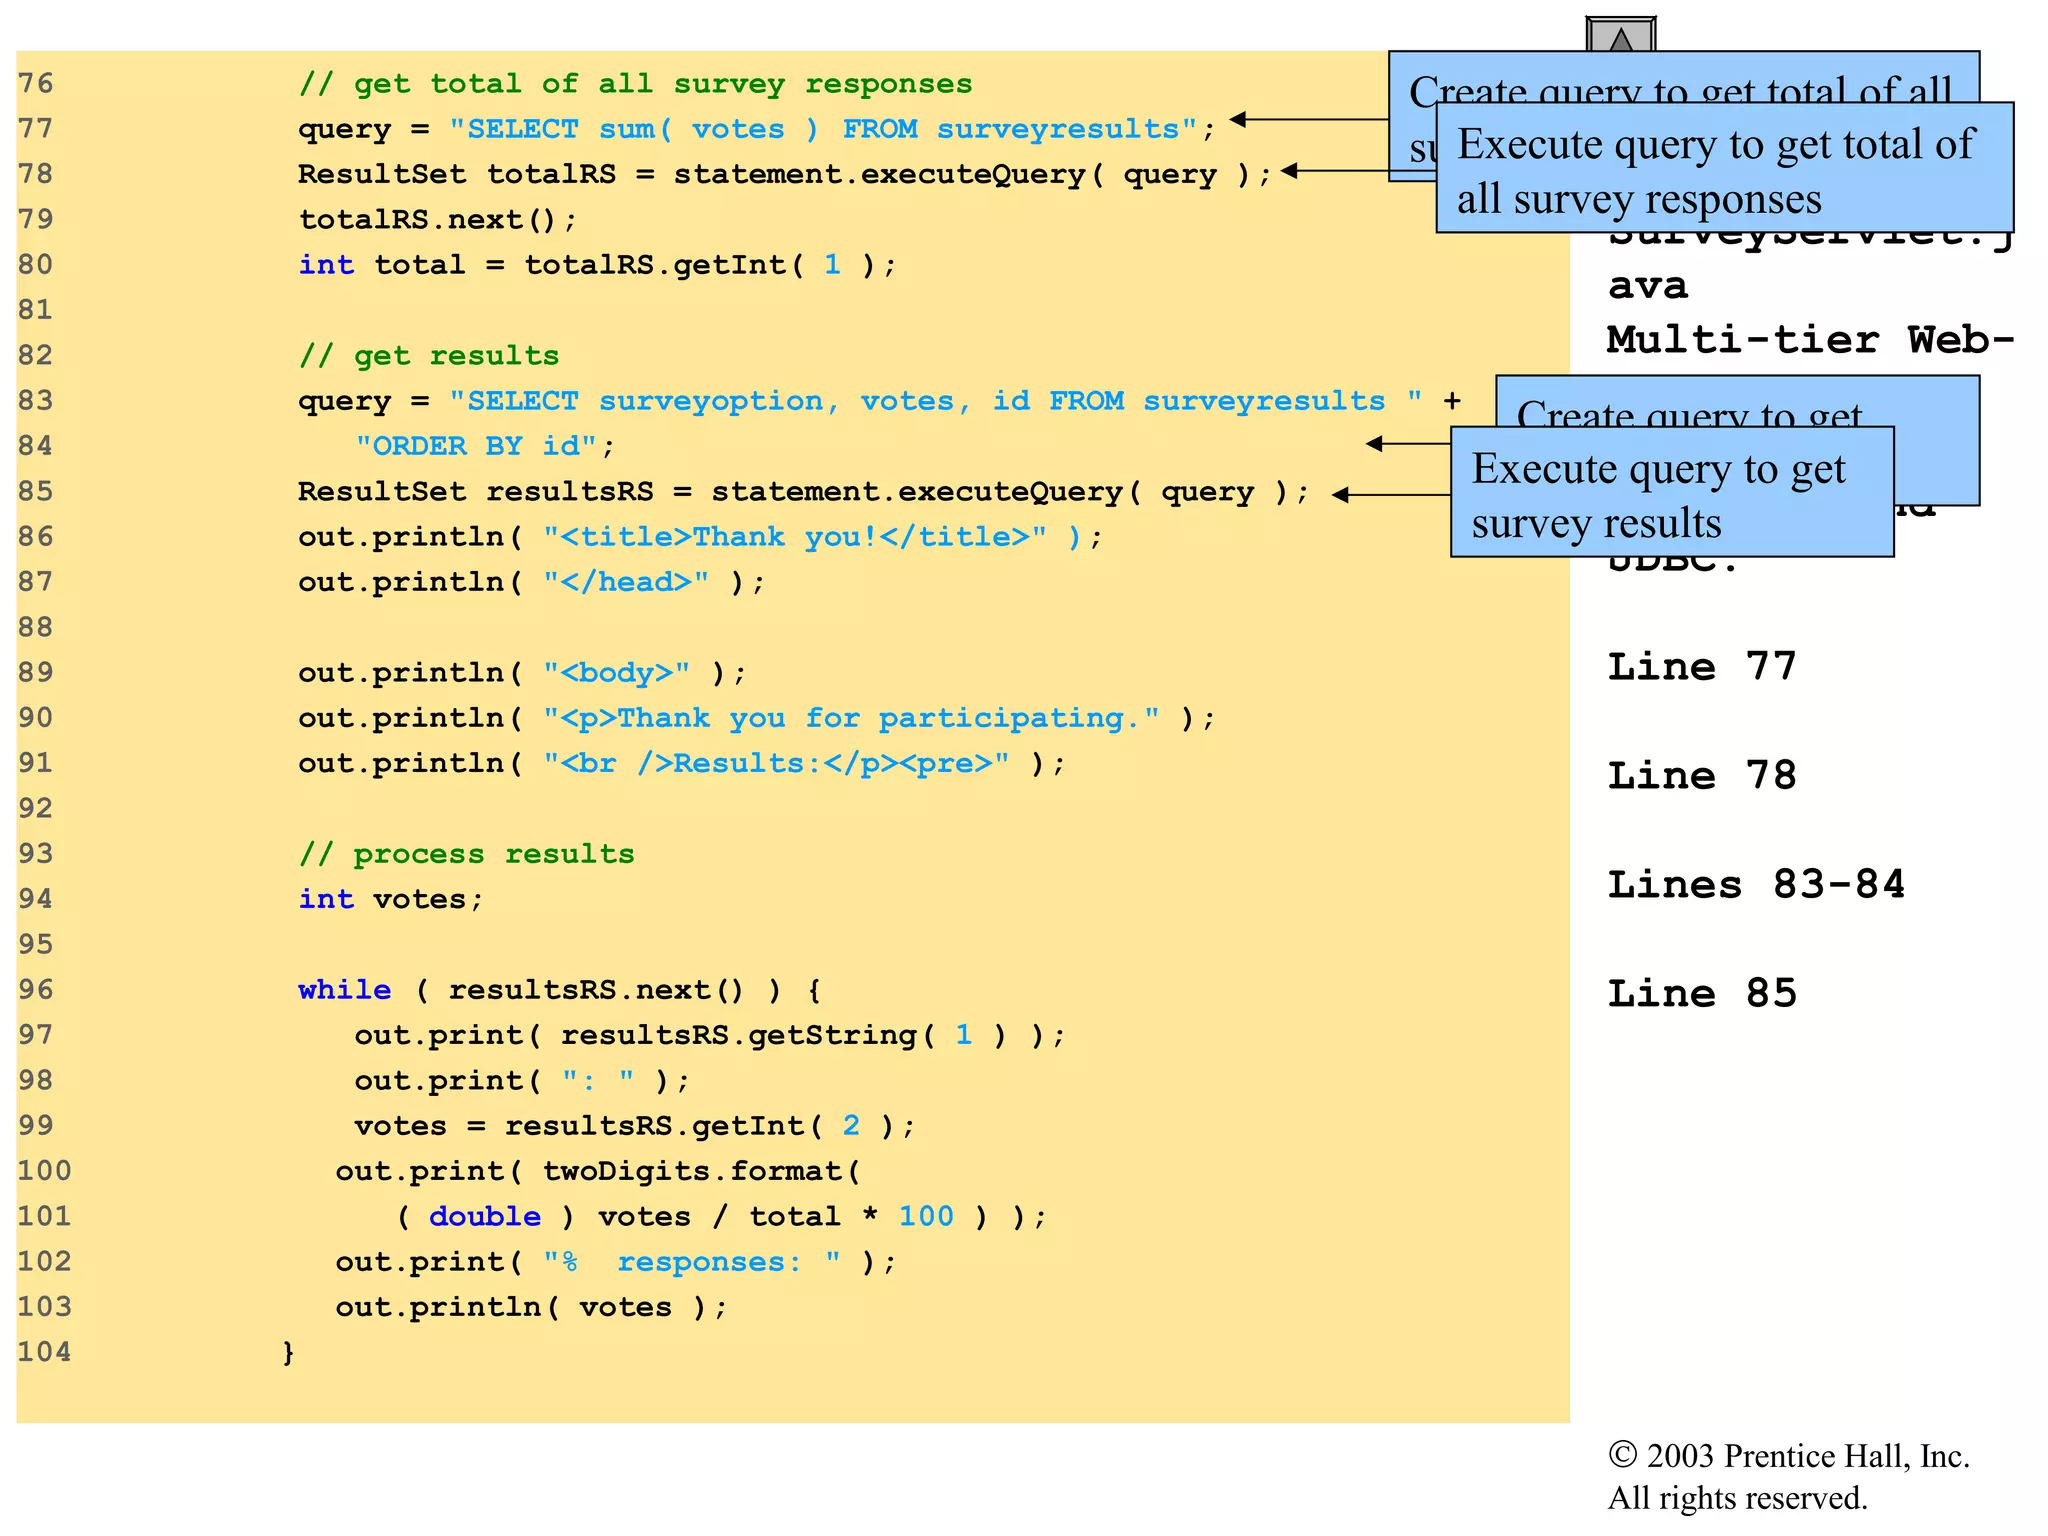The height and width of the screenshot is (1536, 2048).
Task: Click the "SELECT sum( votes ) FROM surveyresults" string
Action: (823, 129)
